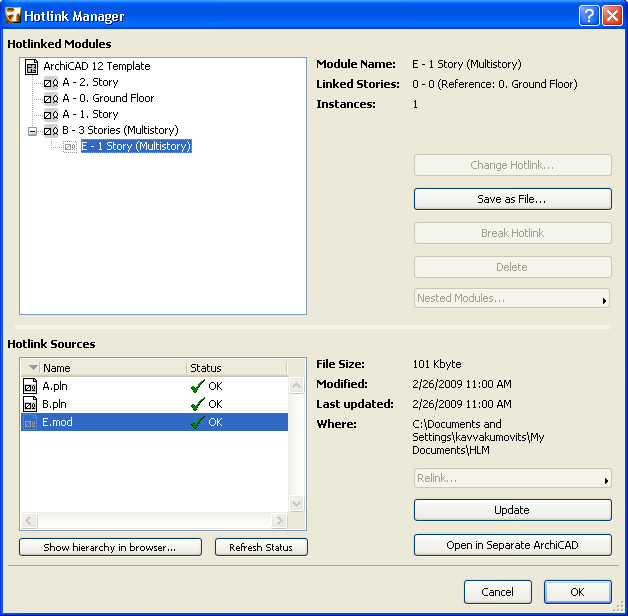Click the sources list scroll down arrow
This screenshot has height=616, width=628.
296,503
